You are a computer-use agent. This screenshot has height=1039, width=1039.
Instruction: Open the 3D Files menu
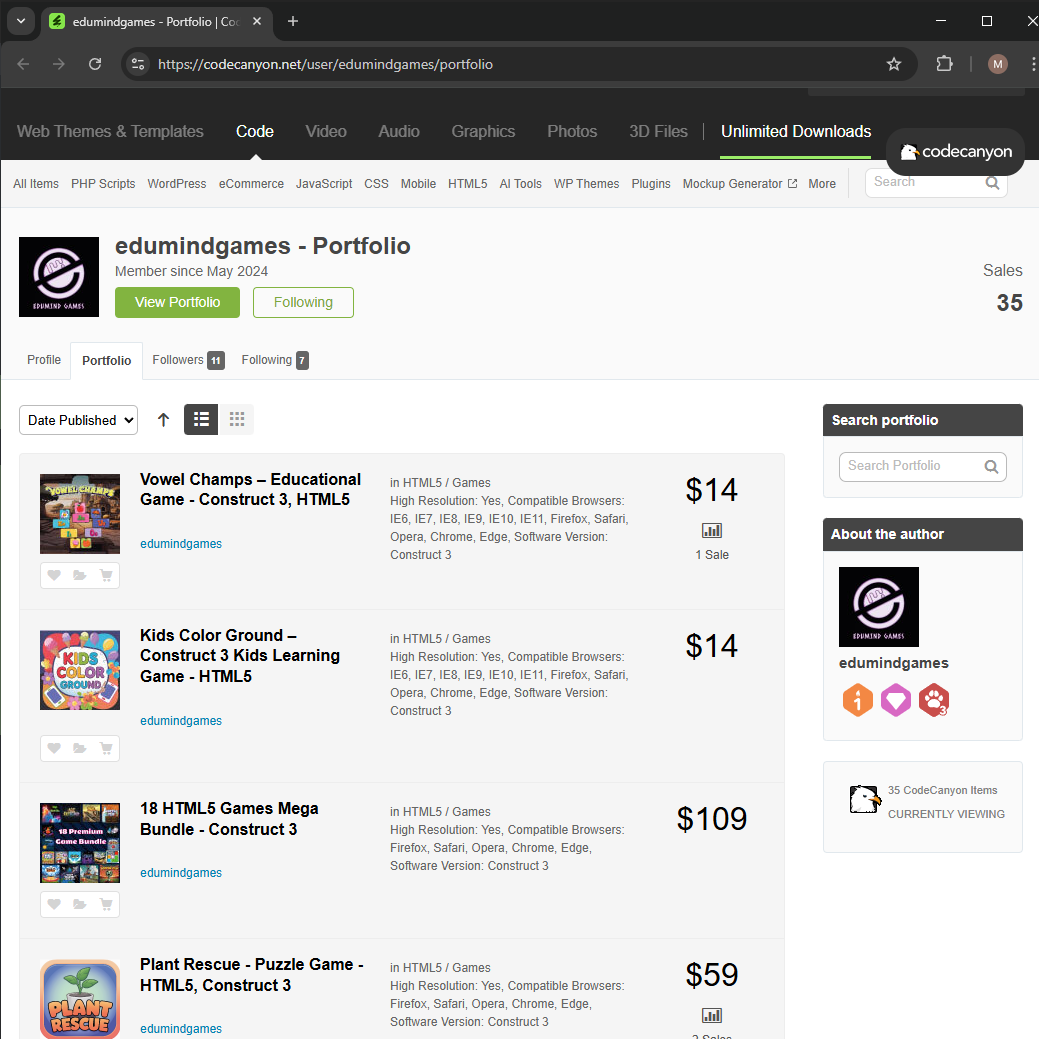658,131
